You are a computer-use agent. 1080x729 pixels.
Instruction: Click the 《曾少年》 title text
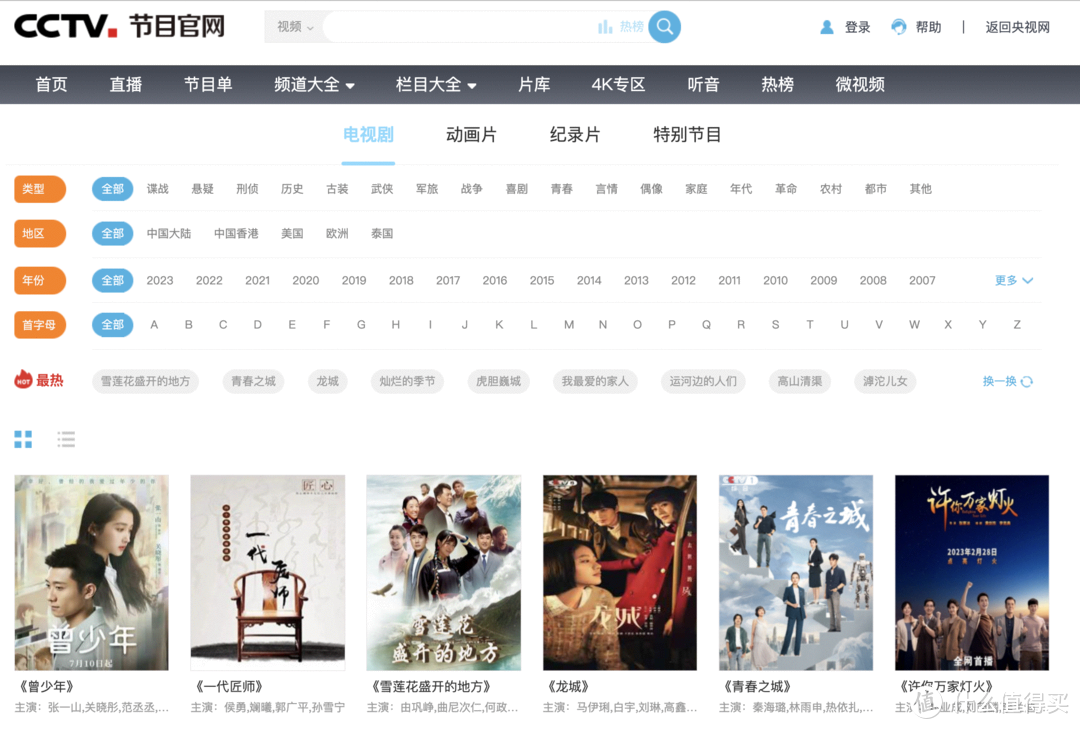click(45, 687)
